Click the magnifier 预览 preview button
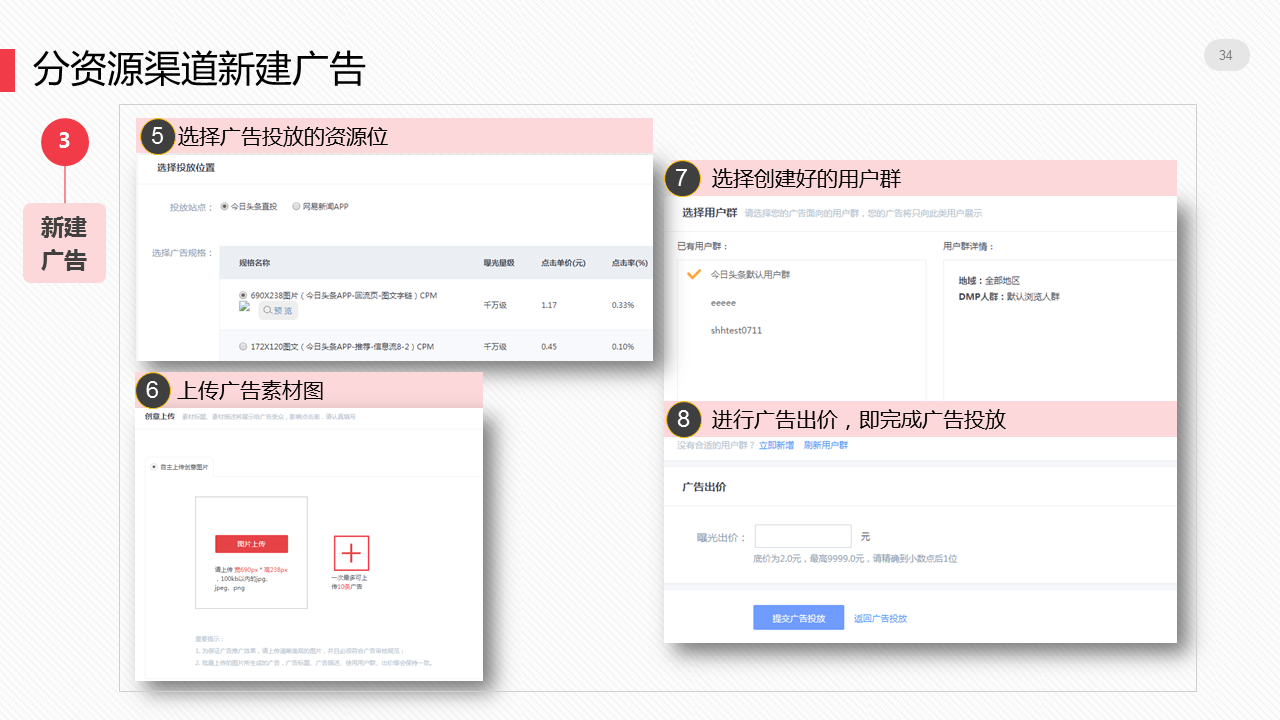The image size is (1280, 720). [278, 311]
